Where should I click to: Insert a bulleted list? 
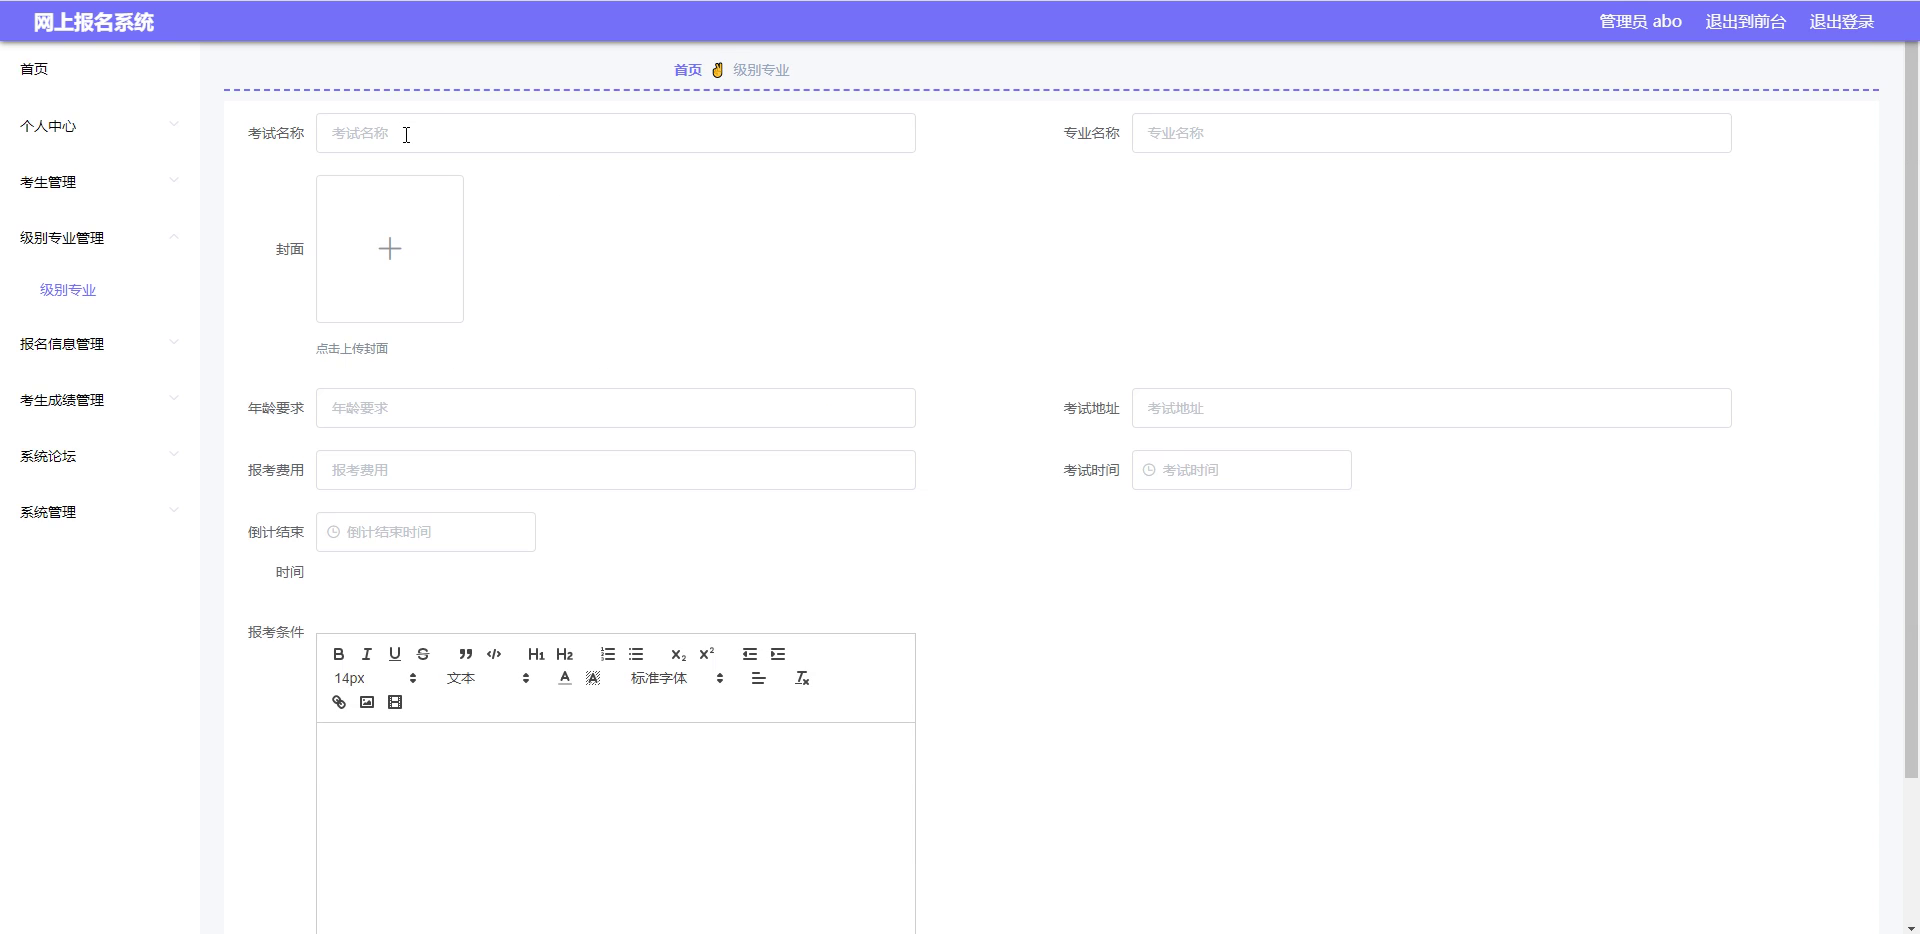click(x=636, y=654)
